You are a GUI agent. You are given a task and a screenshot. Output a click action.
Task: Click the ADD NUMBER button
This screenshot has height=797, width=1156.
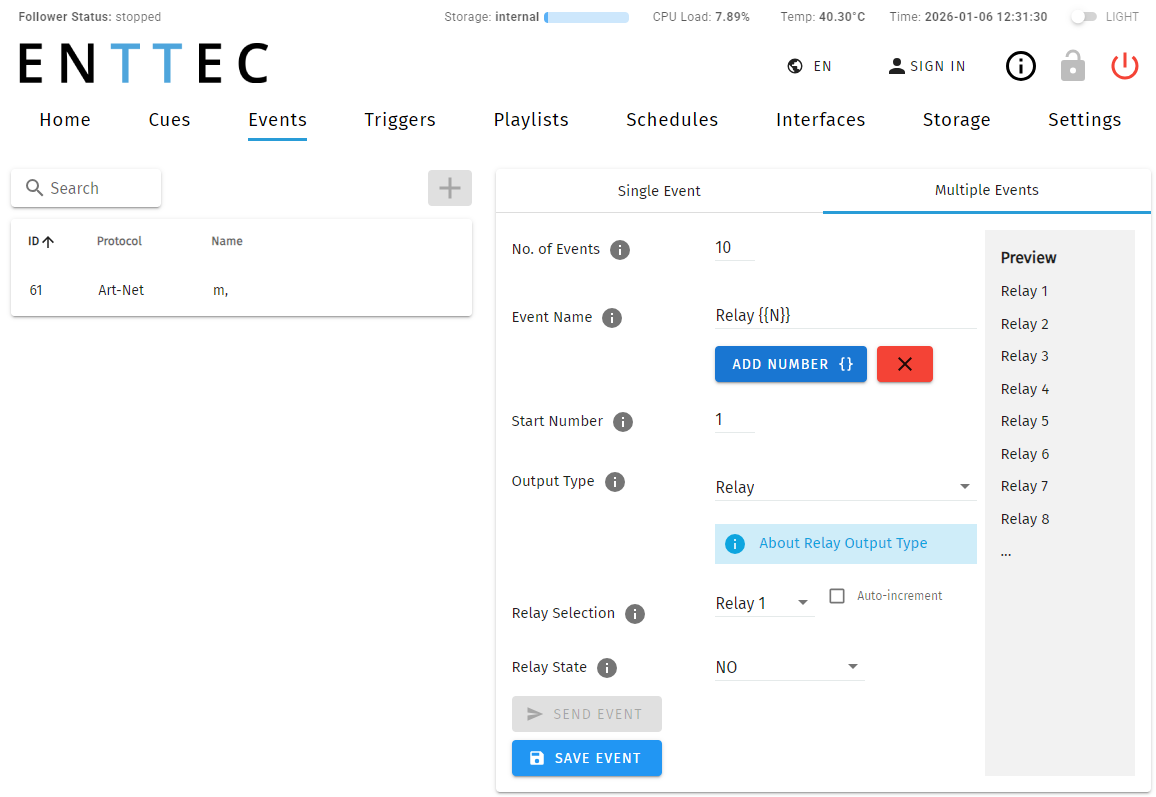point(790,364)
